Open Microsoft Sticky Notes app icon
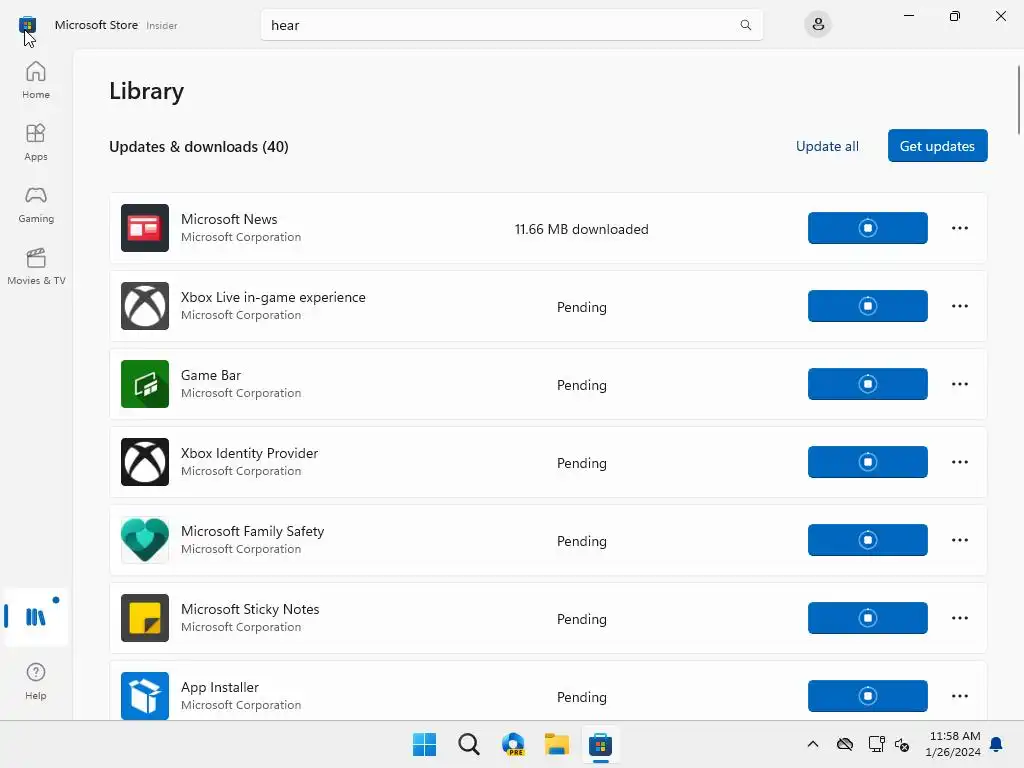The image size is (1024, 768). click(x=145, y=618)
